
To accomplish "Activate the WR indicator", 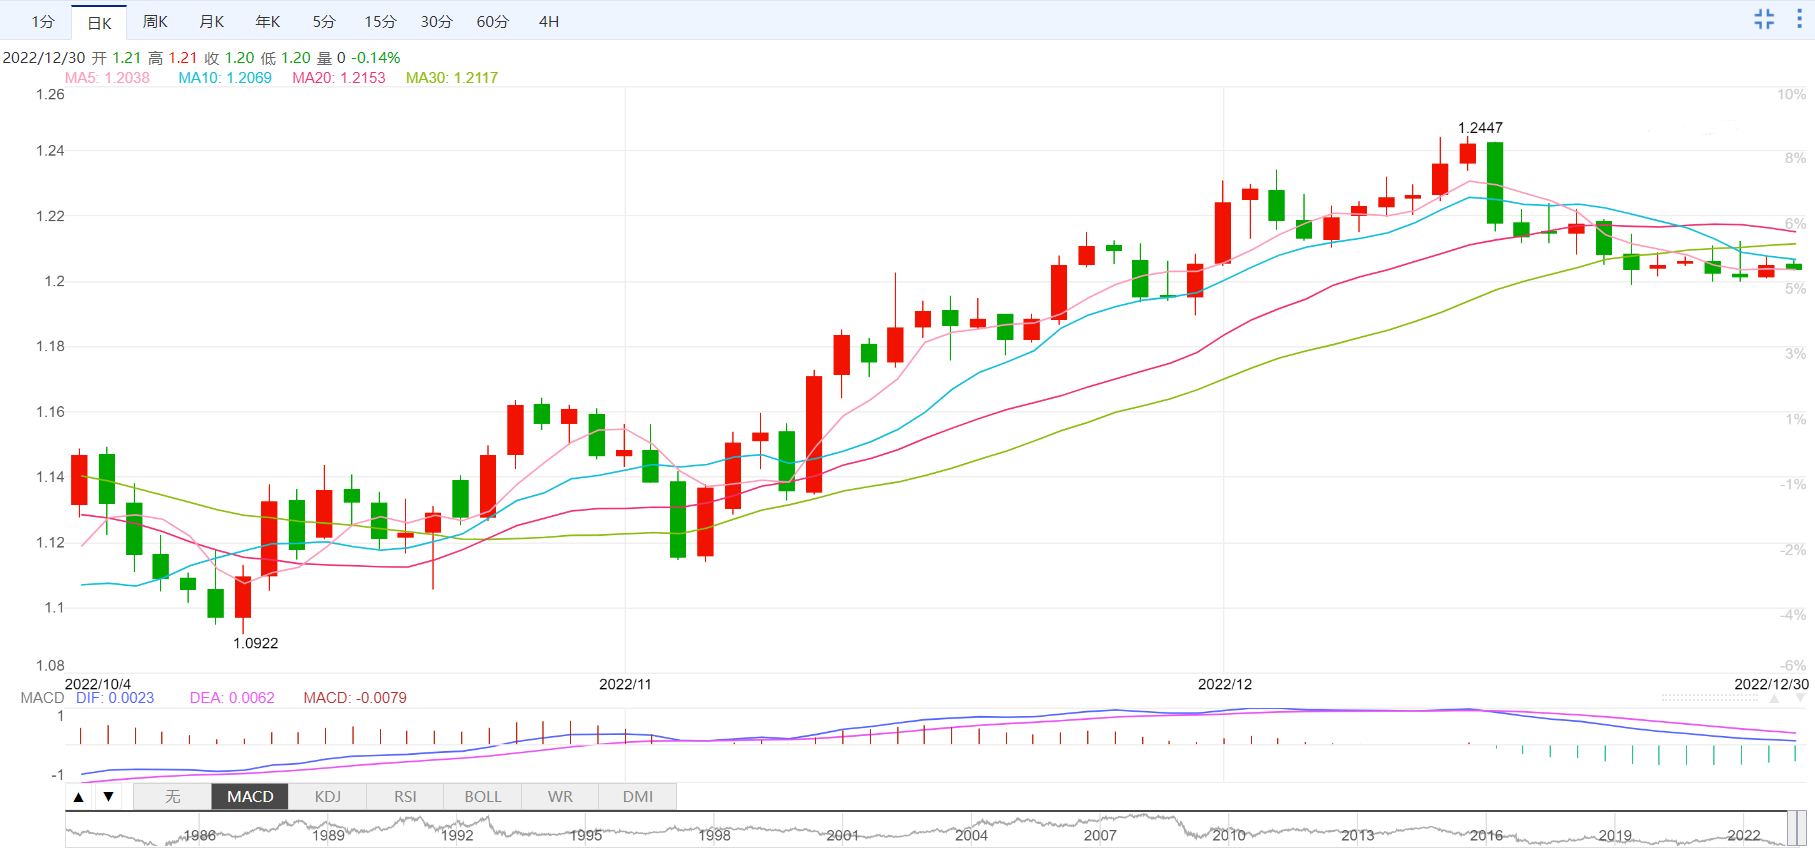I will [x=560, y=797].
